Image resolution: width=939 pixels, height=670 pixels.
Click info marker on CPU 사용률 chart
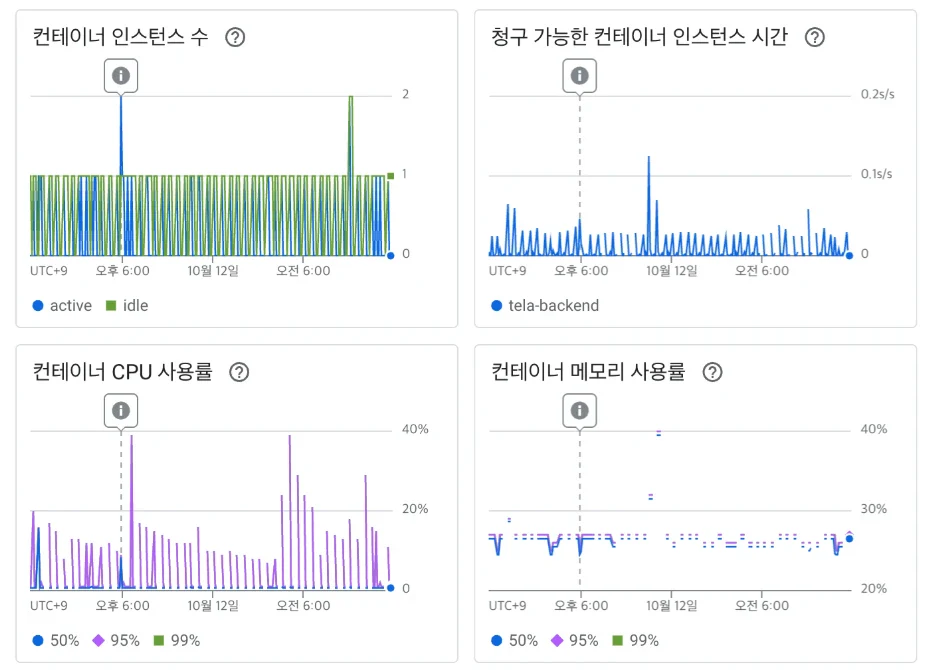121,411
